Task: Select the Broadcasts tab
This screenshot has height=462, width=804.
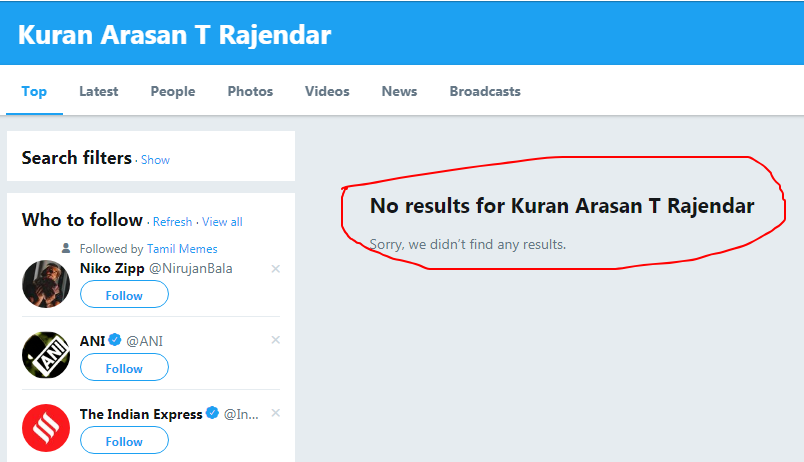Action: [x=485, y=91]
